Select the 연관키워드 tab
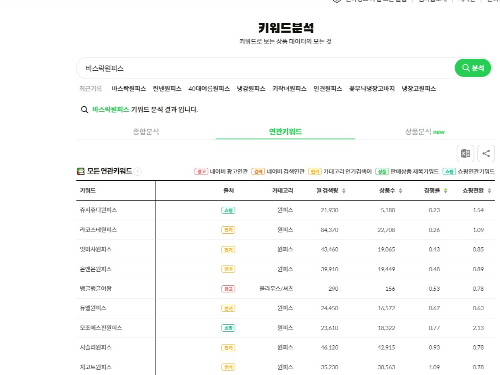The image size is (500, 375). [285, 132]
